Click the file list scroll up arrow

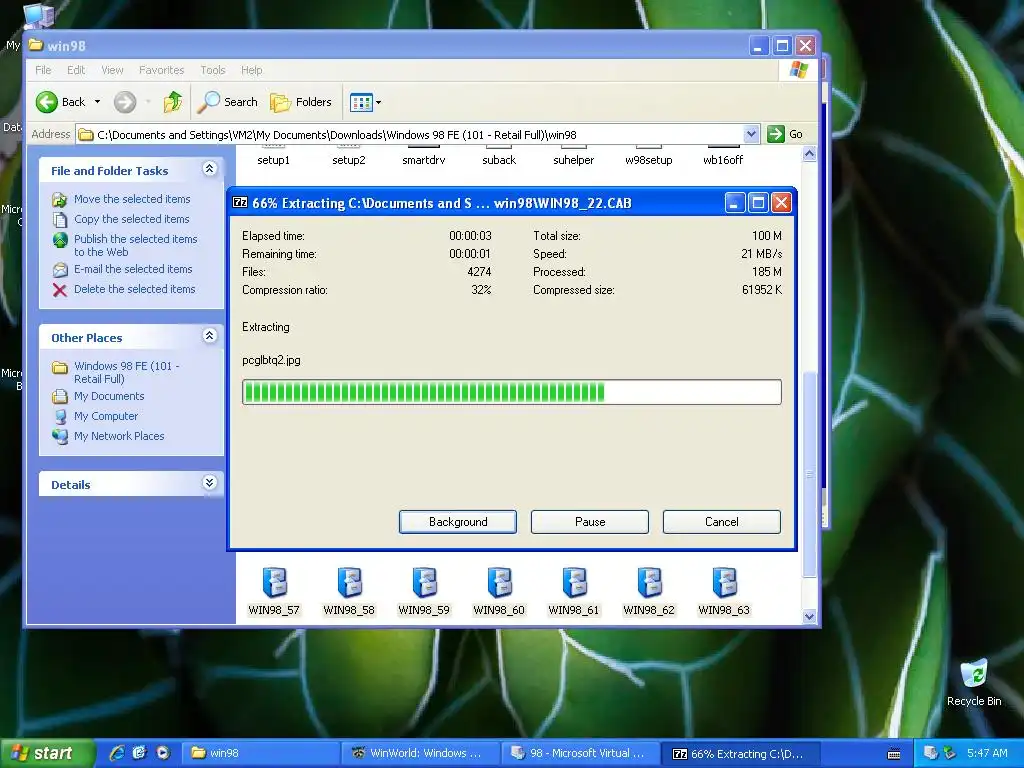click(809, 155)
